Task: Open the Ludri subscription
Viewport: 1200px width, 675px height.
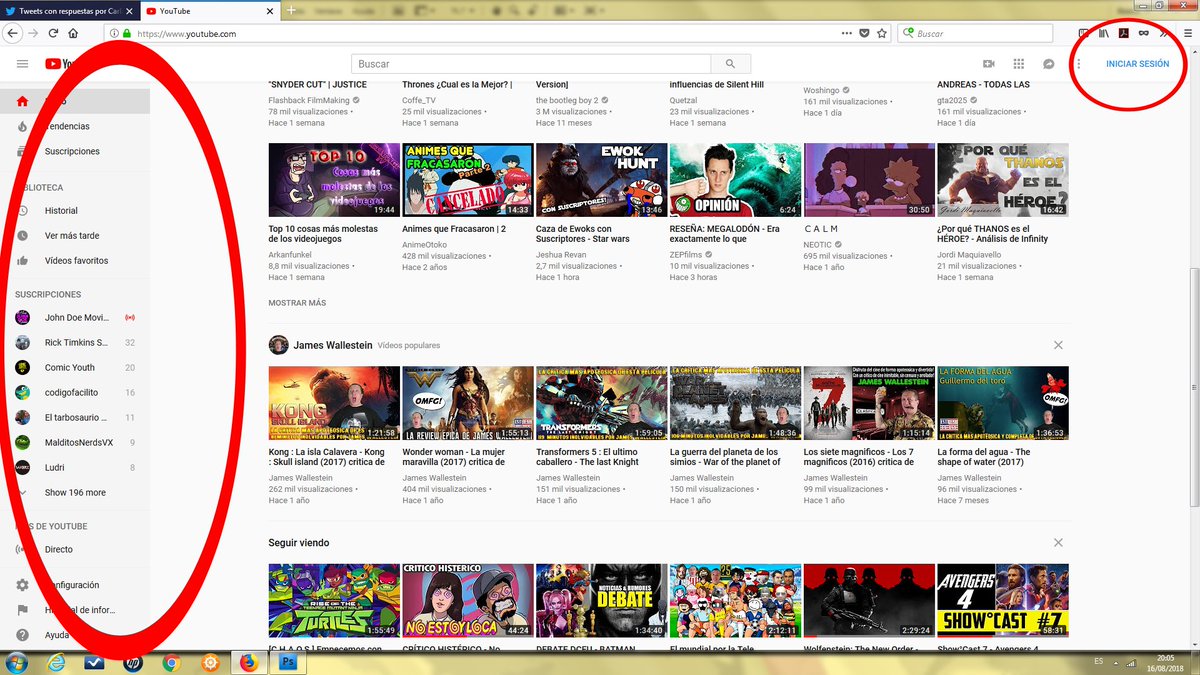Action: [x=75, y=467]
